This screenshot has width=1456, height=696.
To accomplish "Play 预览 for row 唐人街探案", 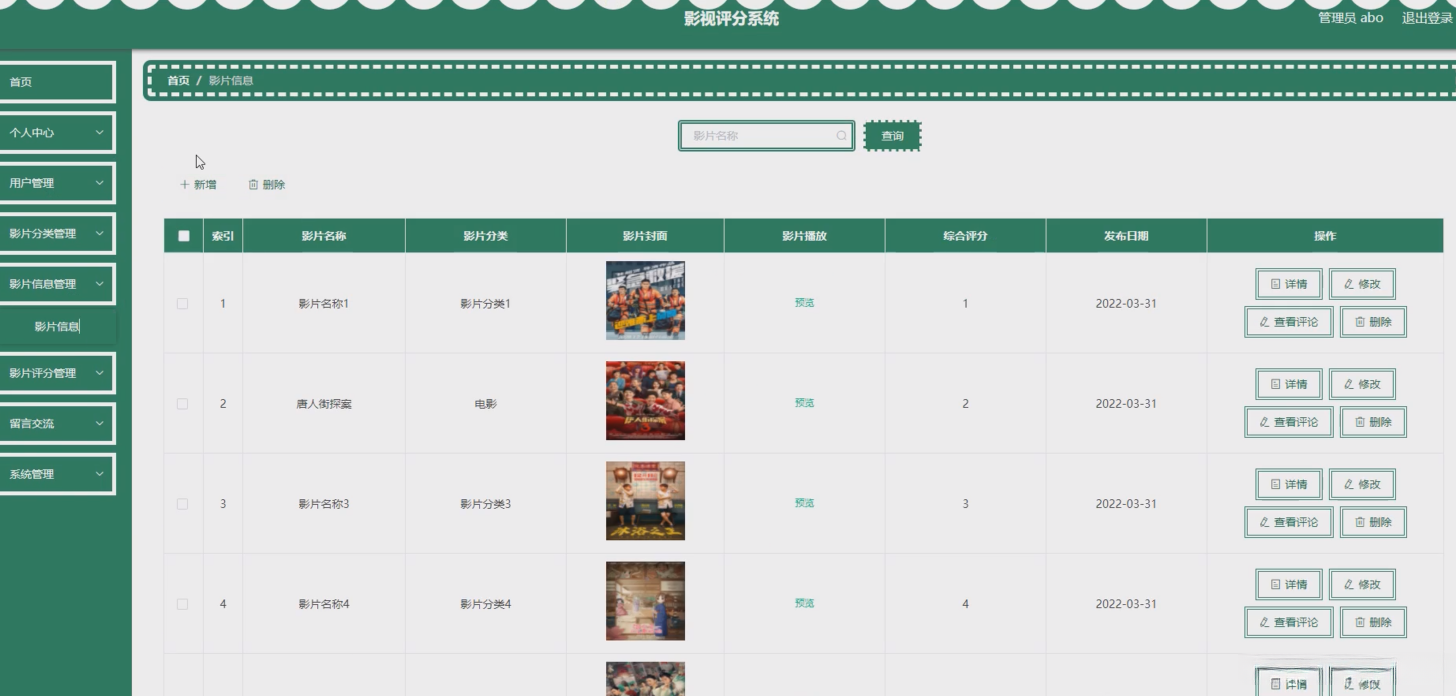I will point(804,403).
